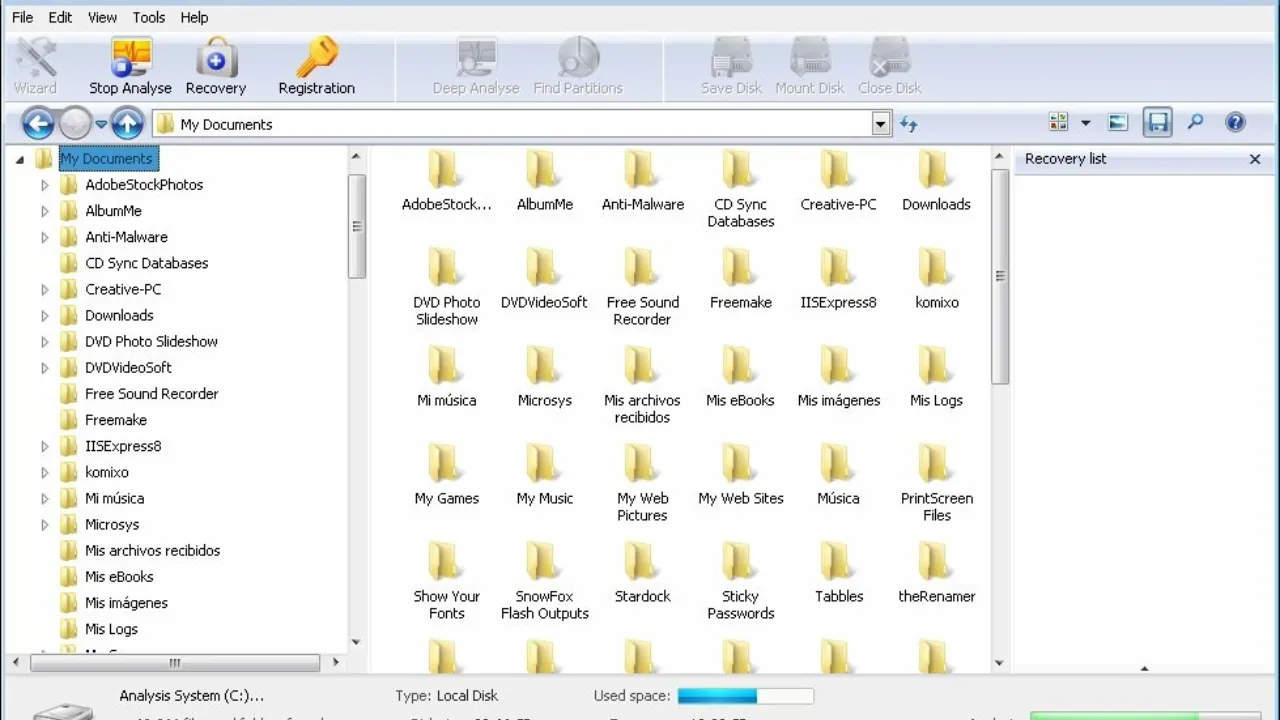Click Stop Analyse toolbar button
Viewport: 1280px width, 720px height.
click(130, 66)
